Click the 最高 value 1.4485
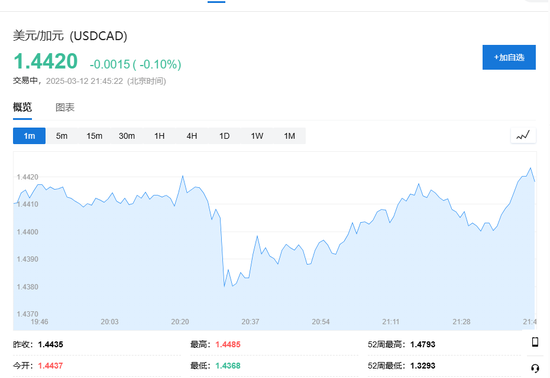Image resolution: width=550 pixels, height=378 pixels. tap(228, 344)
